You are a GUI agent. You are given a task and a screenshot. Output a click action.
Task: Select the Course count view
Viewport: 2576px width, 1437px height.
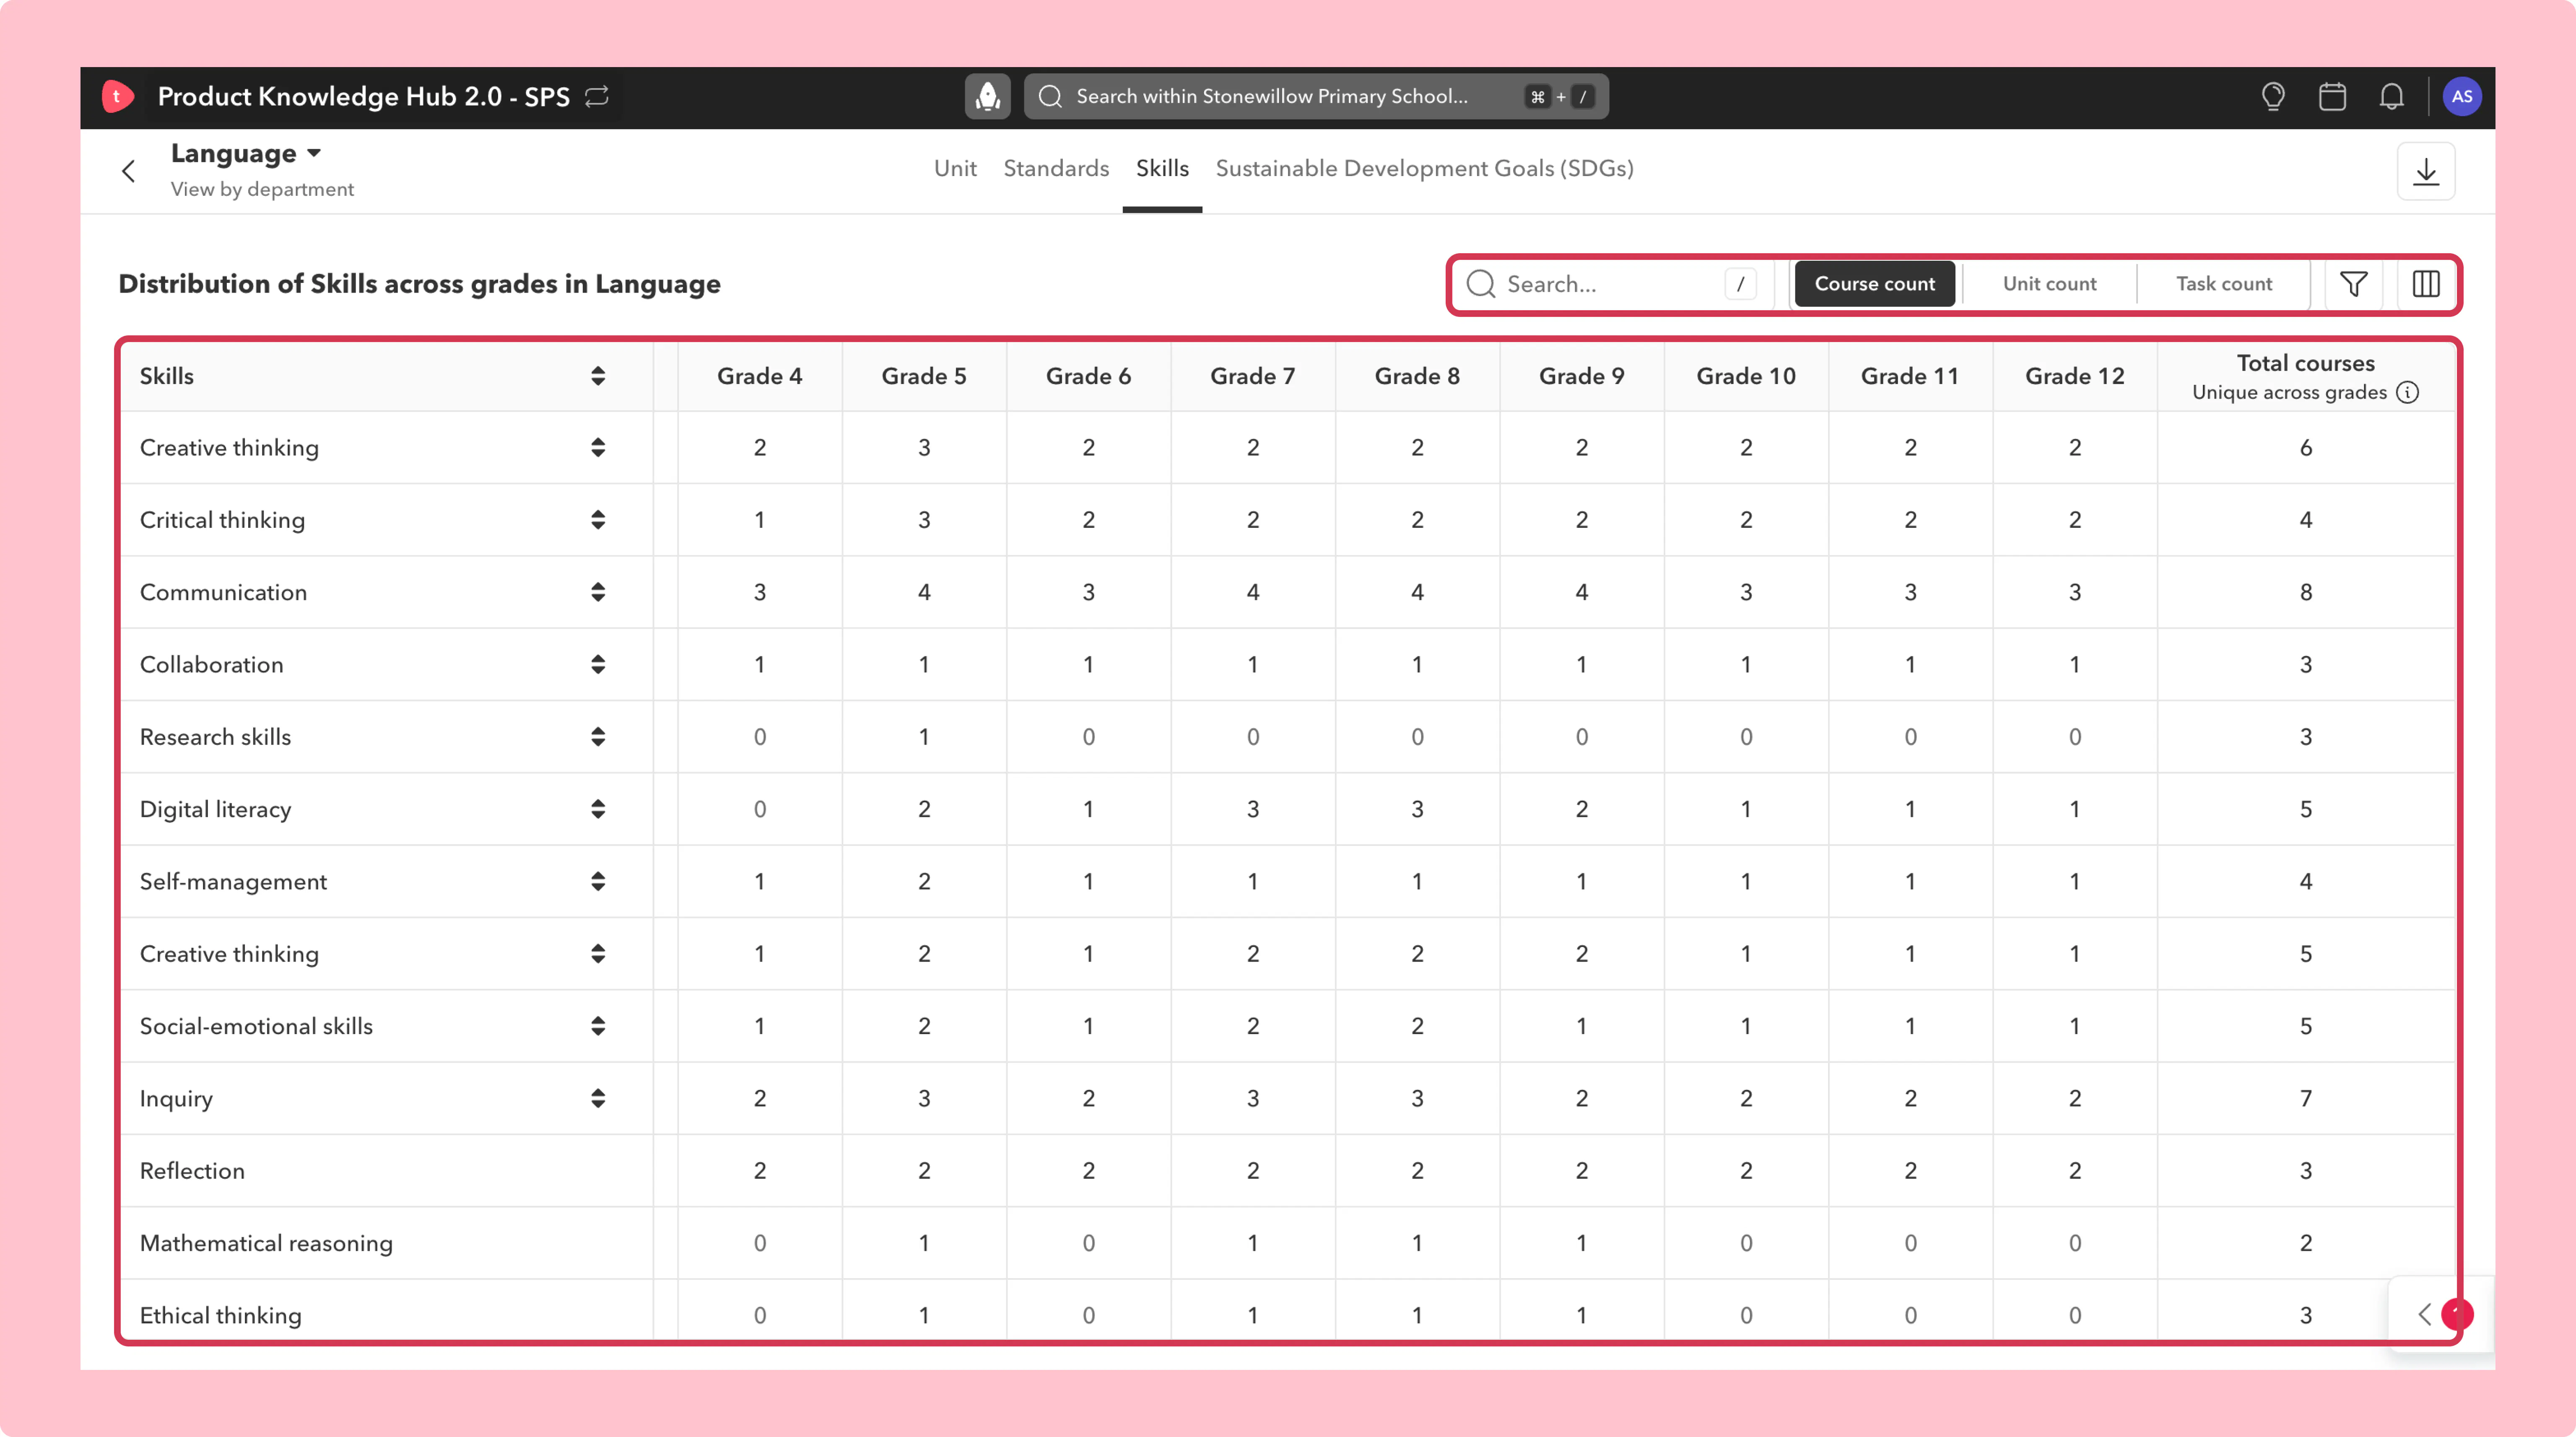point(1874,284)
